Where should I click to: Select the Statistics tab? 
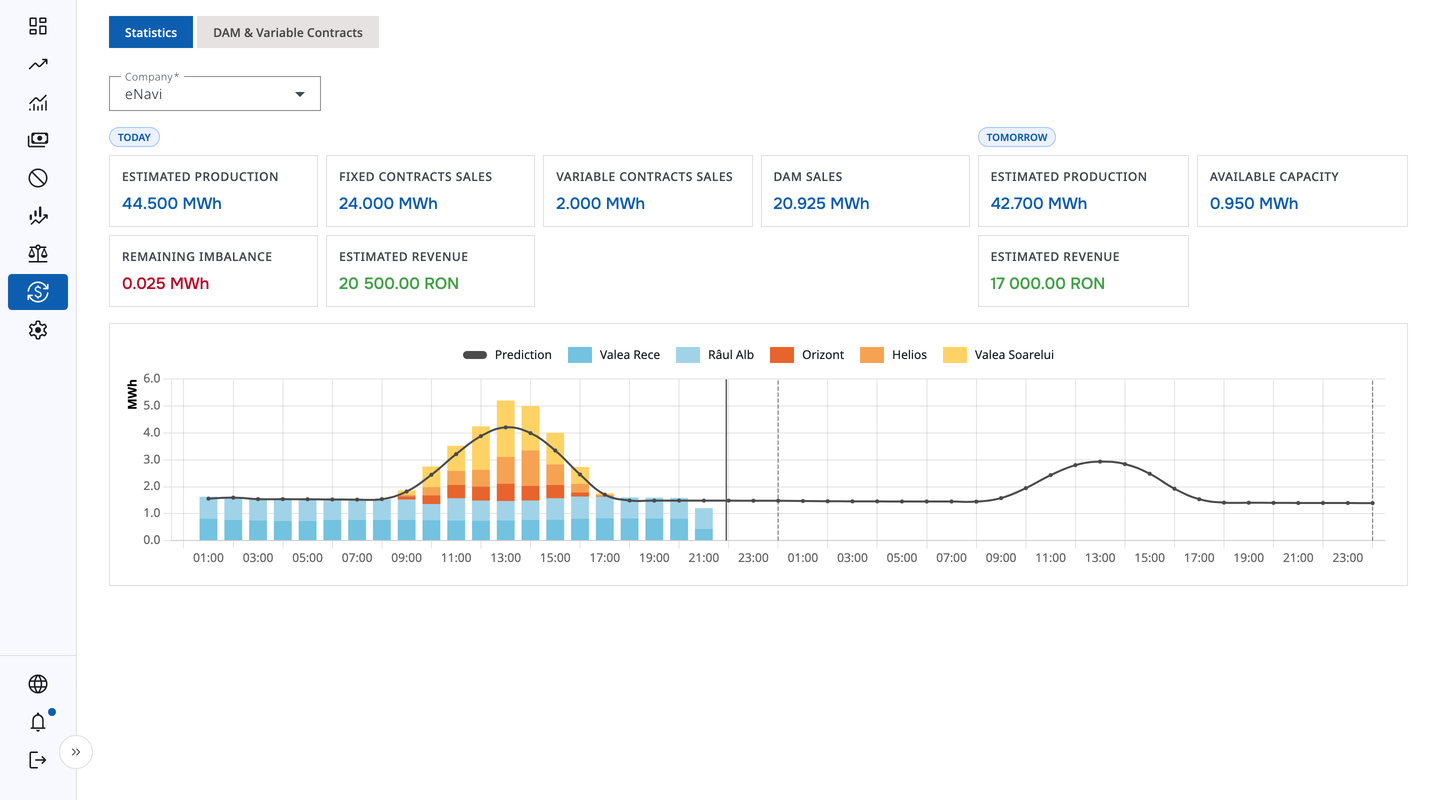click(150, 32)
